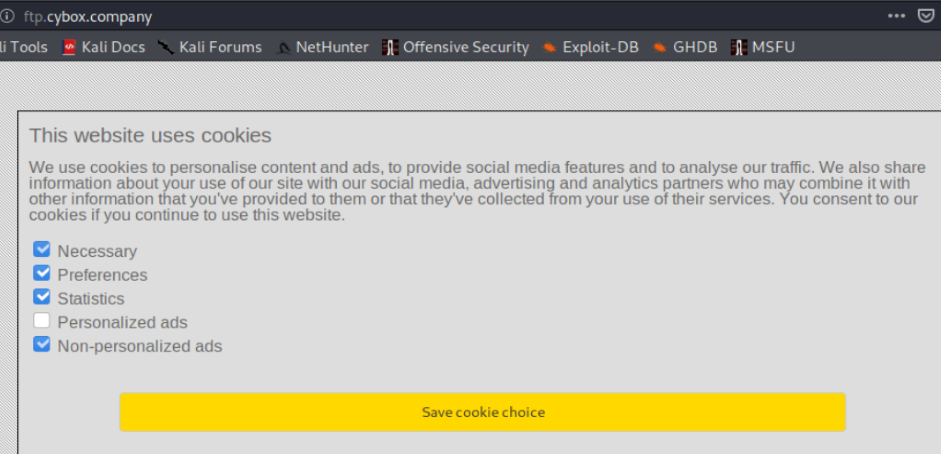Uncheck the Non-personalized ads checkbox
Image resolution: width=941 pixels, height=454 pixels.
pos(41,345)
